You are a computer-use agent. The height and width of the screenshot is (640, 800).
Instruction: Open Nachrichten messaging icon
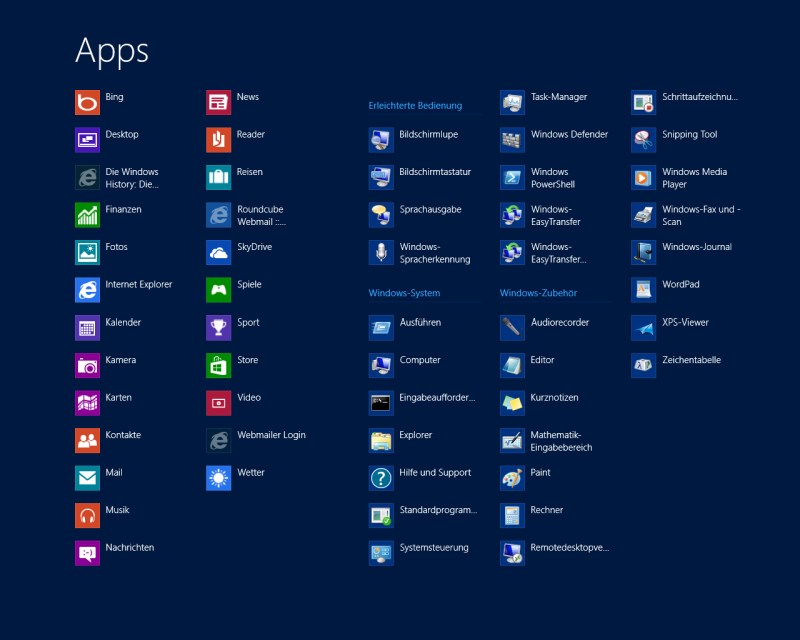point(87,553)
